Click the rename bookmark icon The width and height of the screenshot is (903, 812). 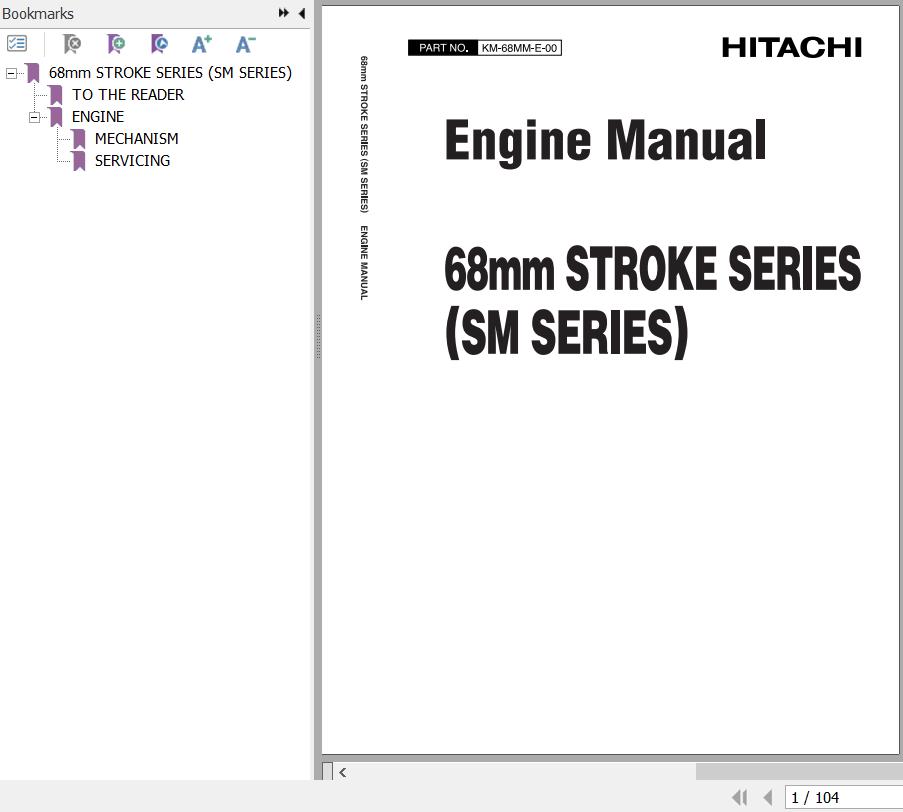click(159, 44)
